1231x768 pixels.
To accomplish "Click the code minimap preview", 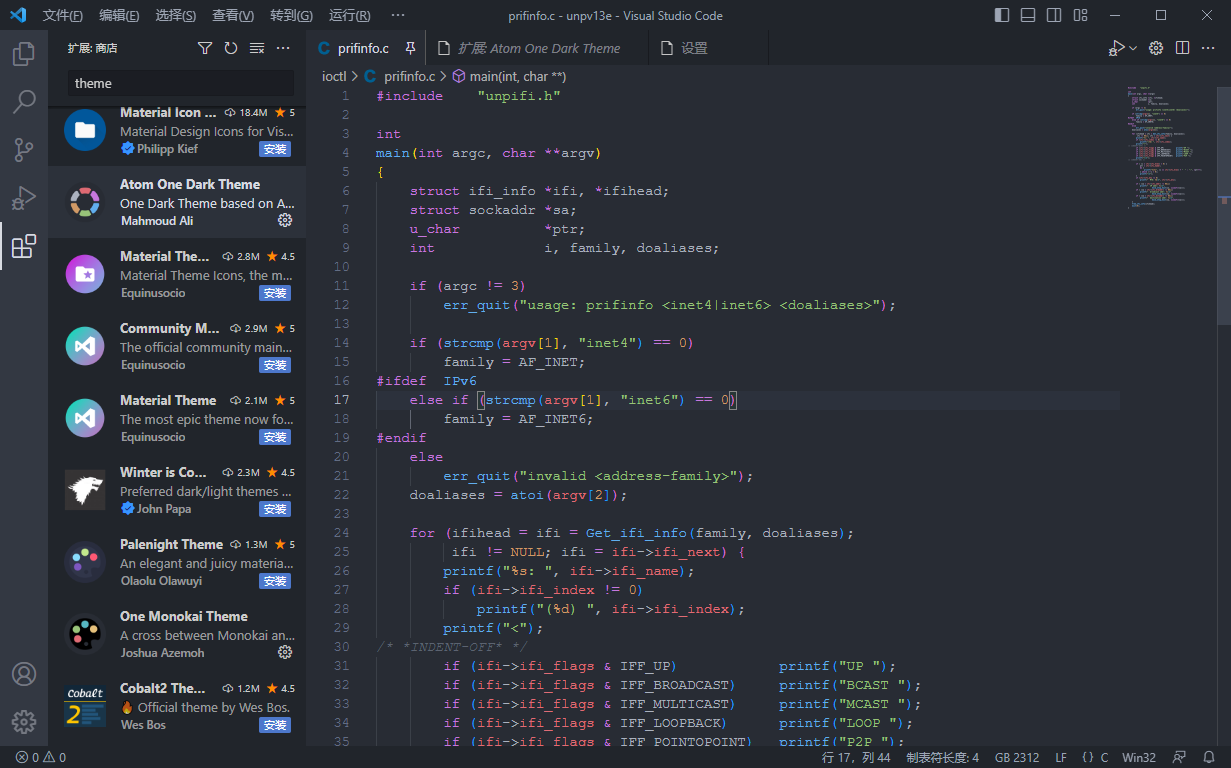I will [x=1170, y=146].
